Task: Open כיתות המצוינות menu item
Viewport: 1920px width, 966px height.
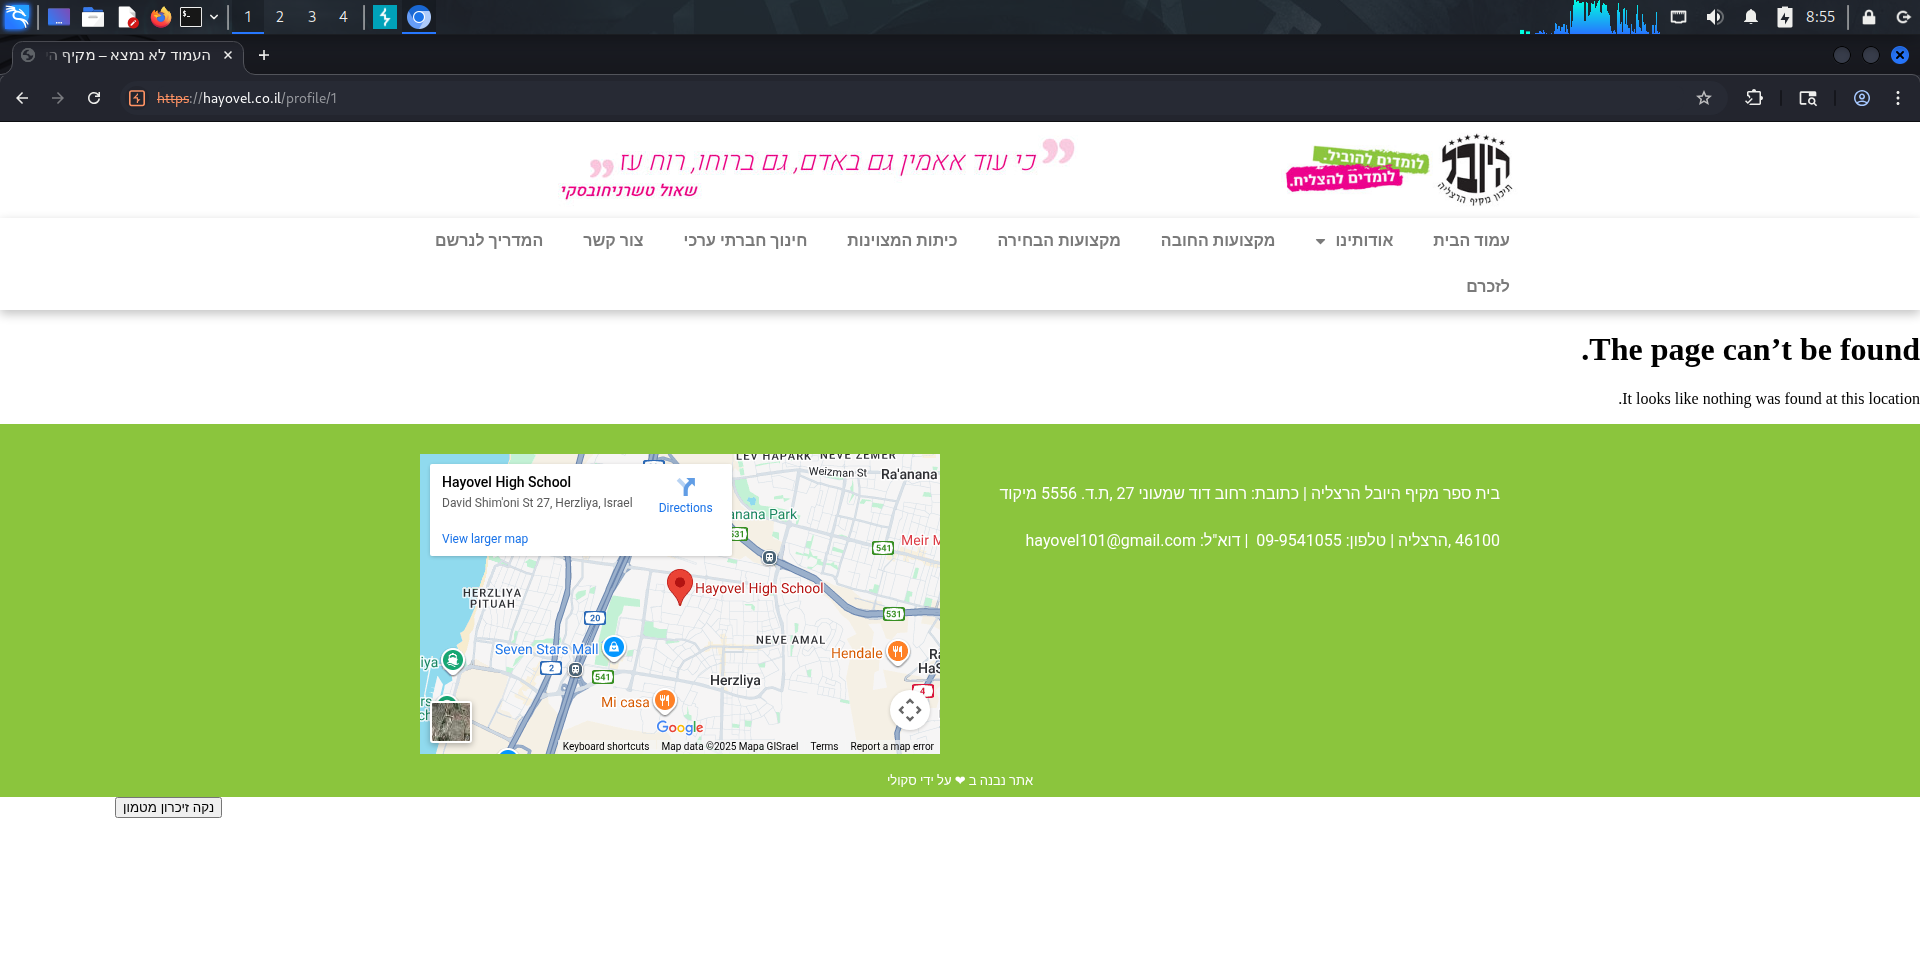Action: pos(902,240)
